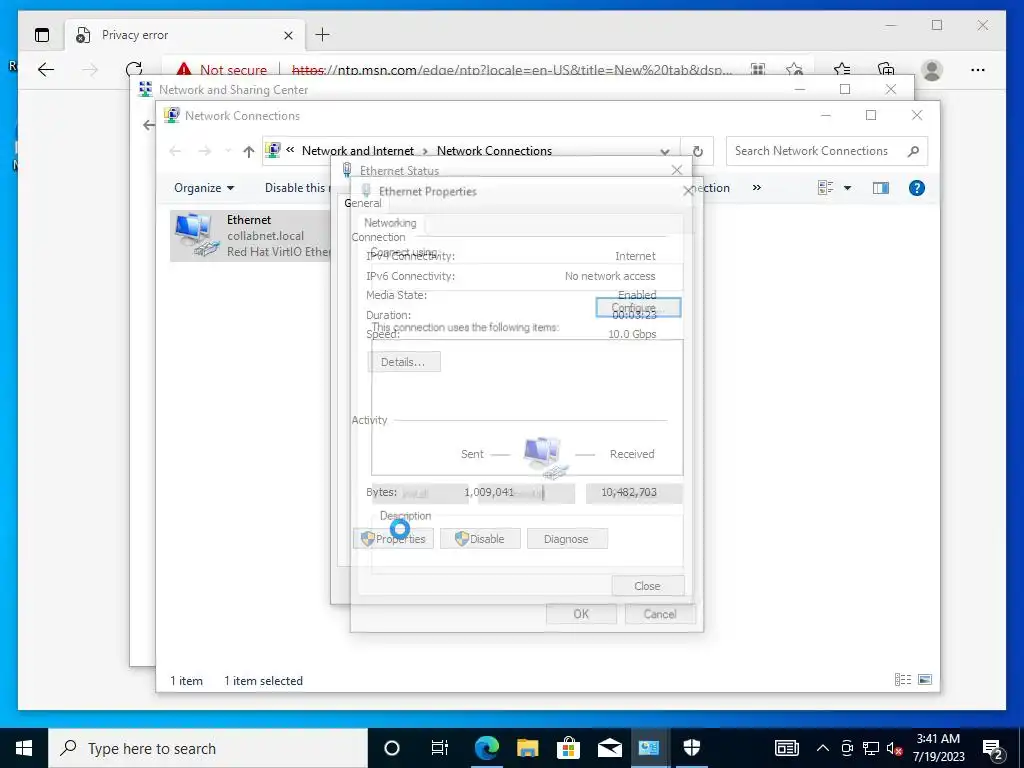The image size is (1024, 768).
Task: Click the Edge profile avatar icon
Action: point(932,70)
